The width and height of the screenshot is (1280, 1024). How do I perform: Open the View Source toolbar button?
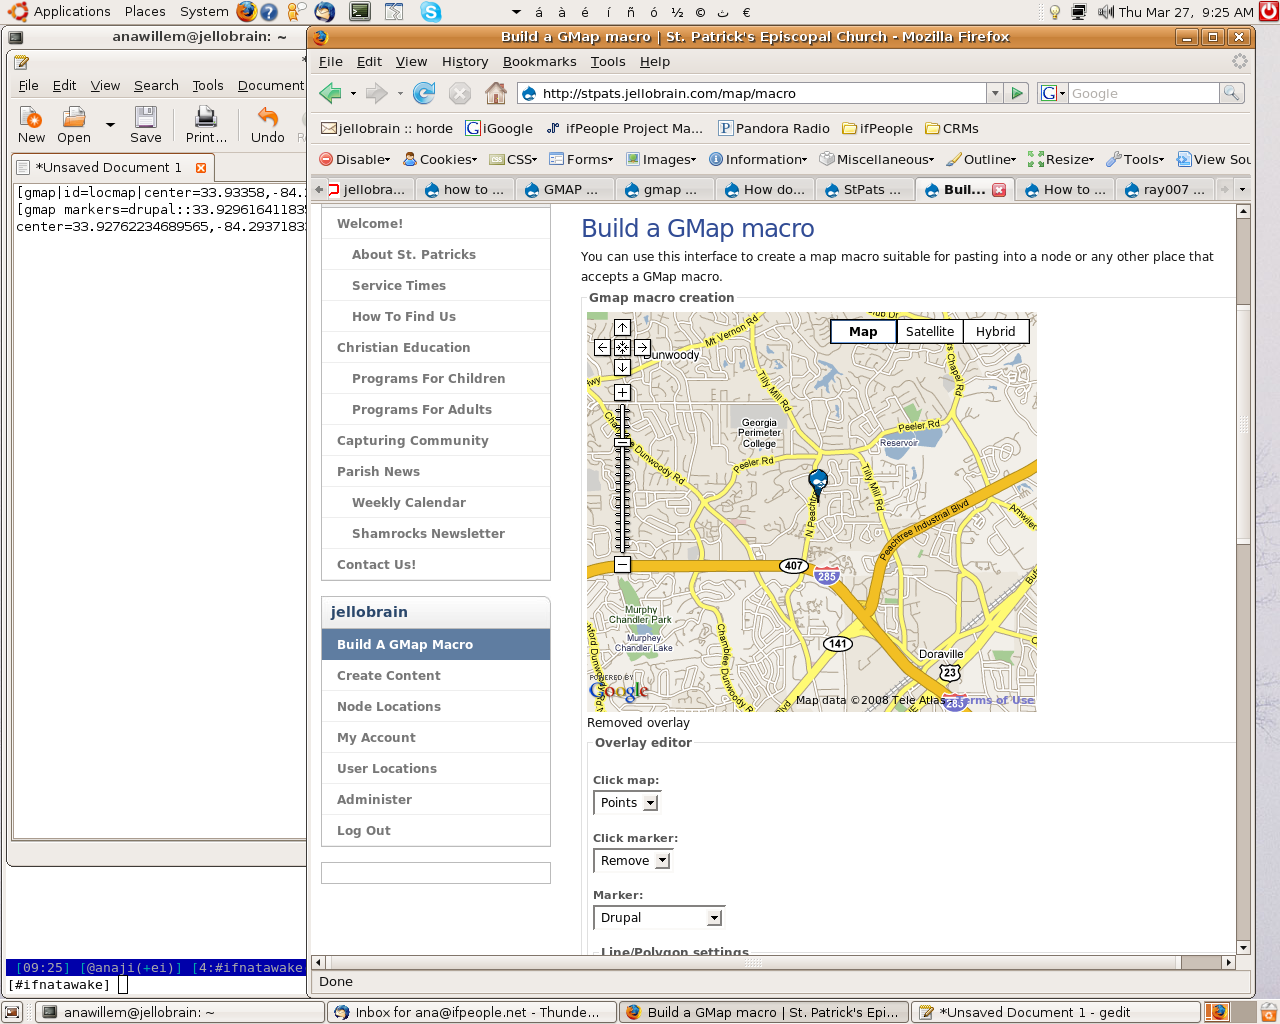coord(1214,160)
